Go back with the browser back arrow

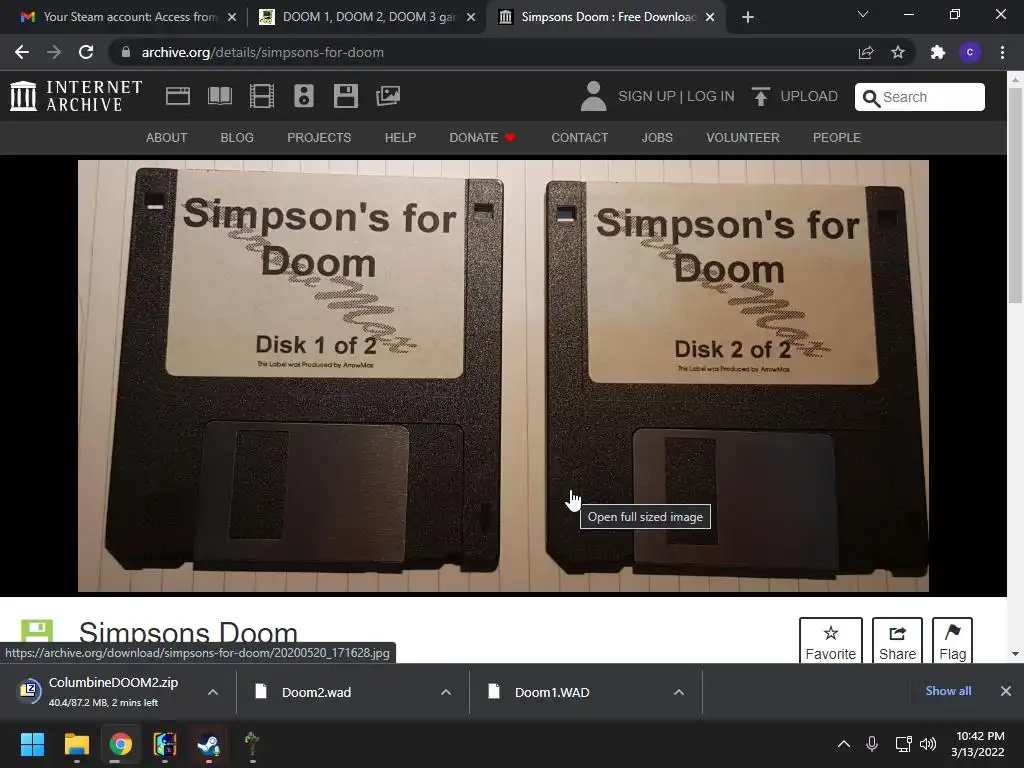click(x=22, y=52)
